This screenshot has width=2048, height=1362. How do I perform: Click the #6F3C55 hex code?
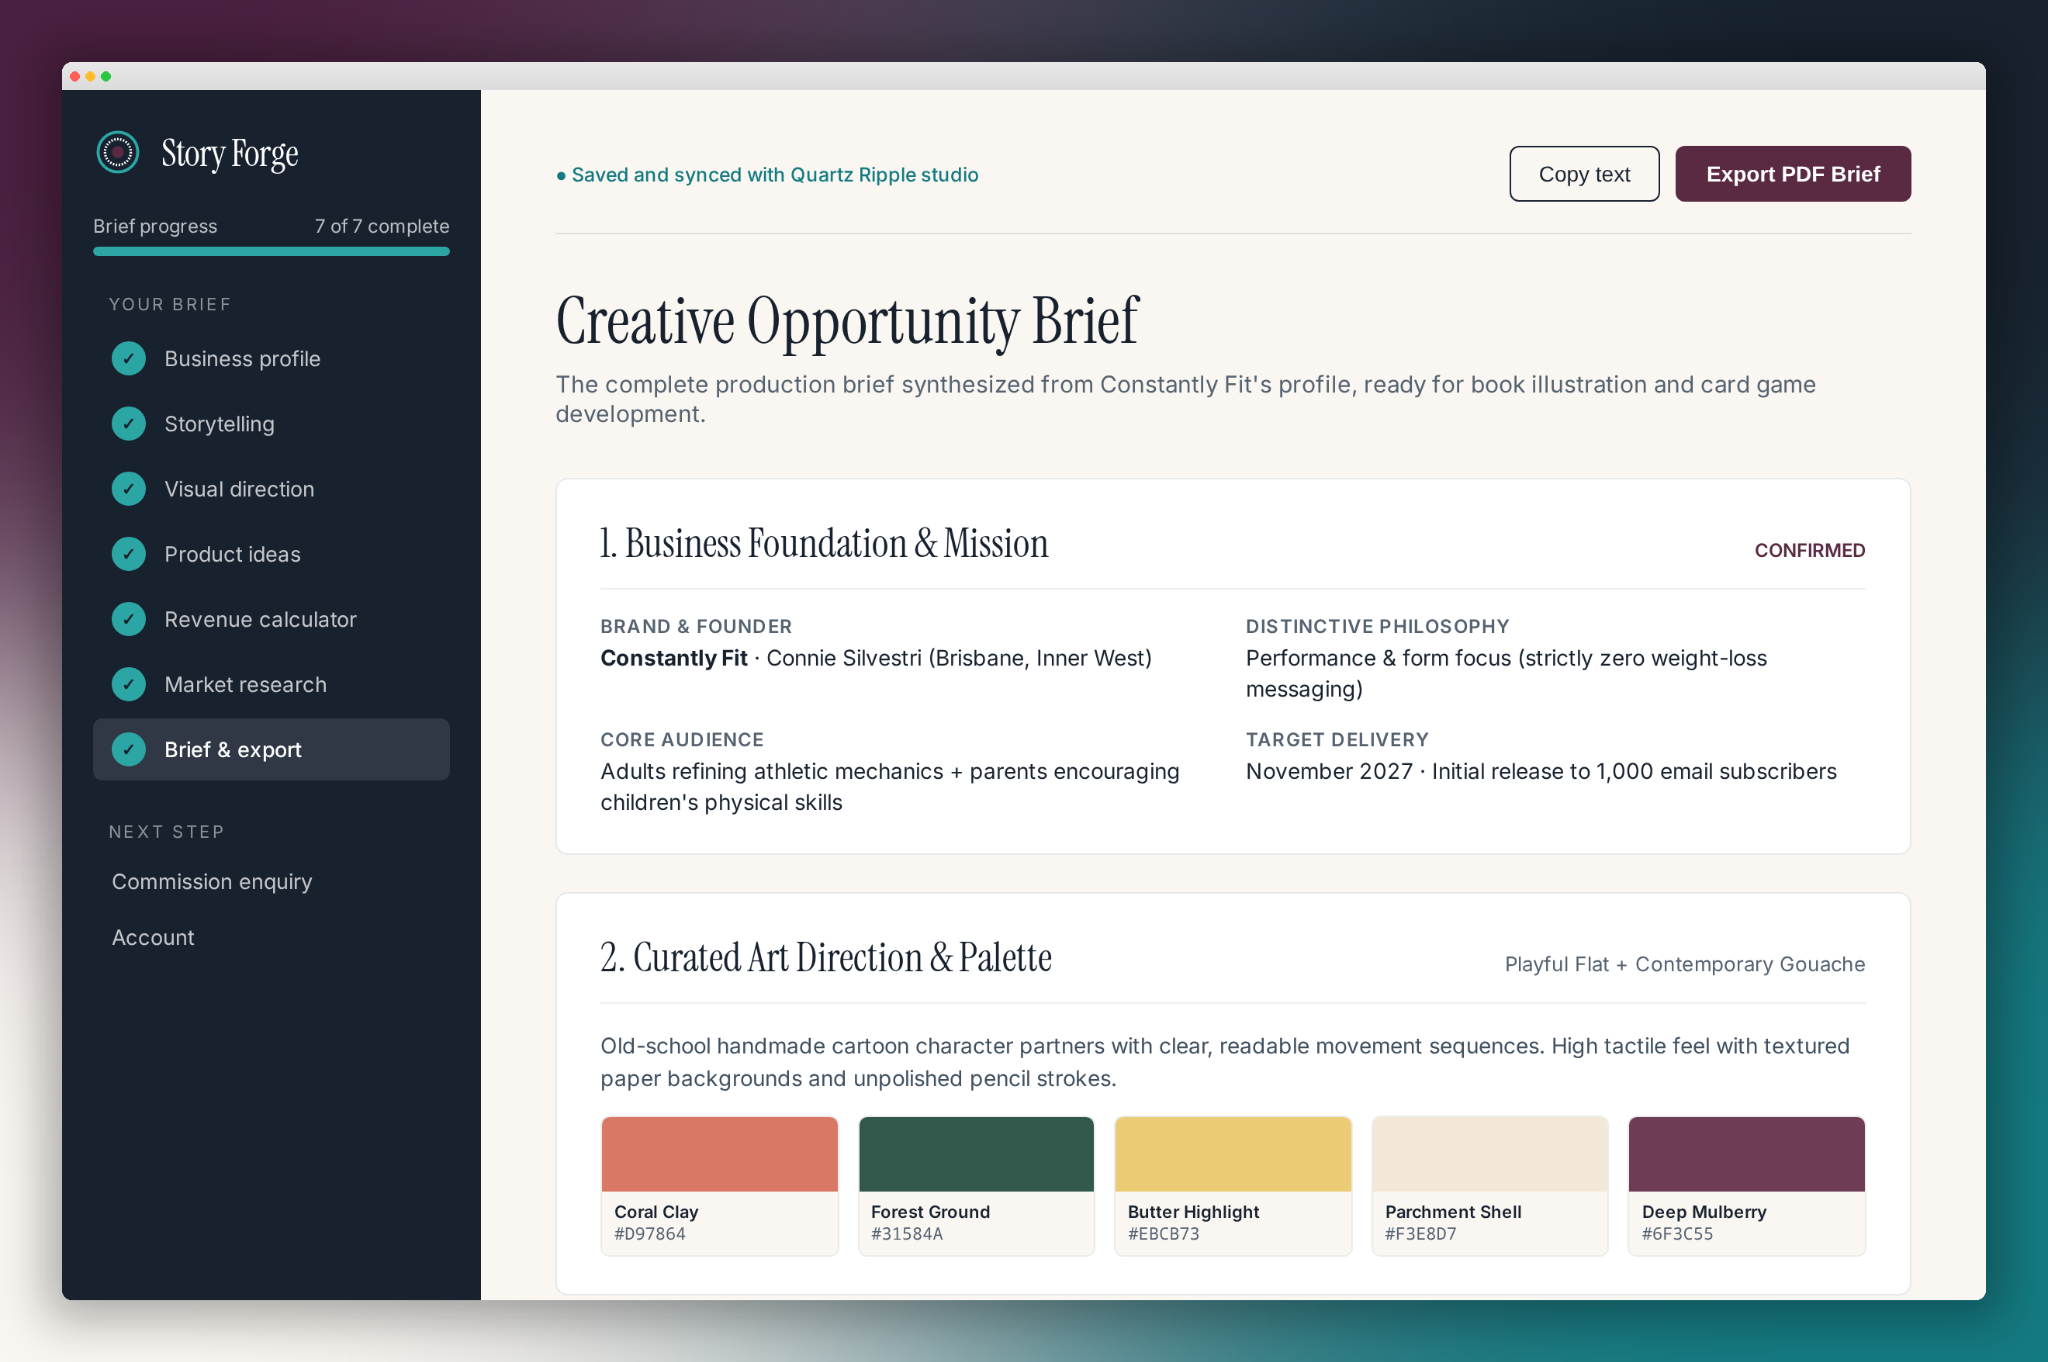pyautogui.click(x=1677, y=1234)
